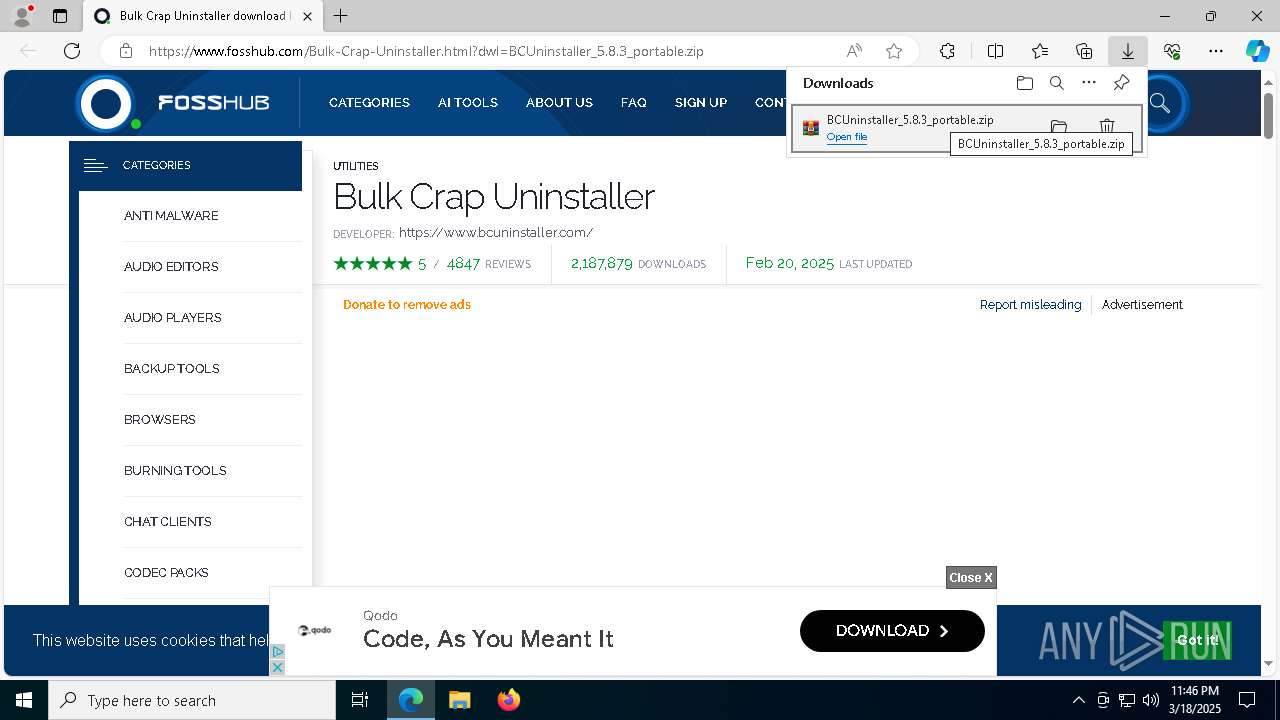View site information lock icon
This screenshot has width=1280, height=720.
(125, 51)
